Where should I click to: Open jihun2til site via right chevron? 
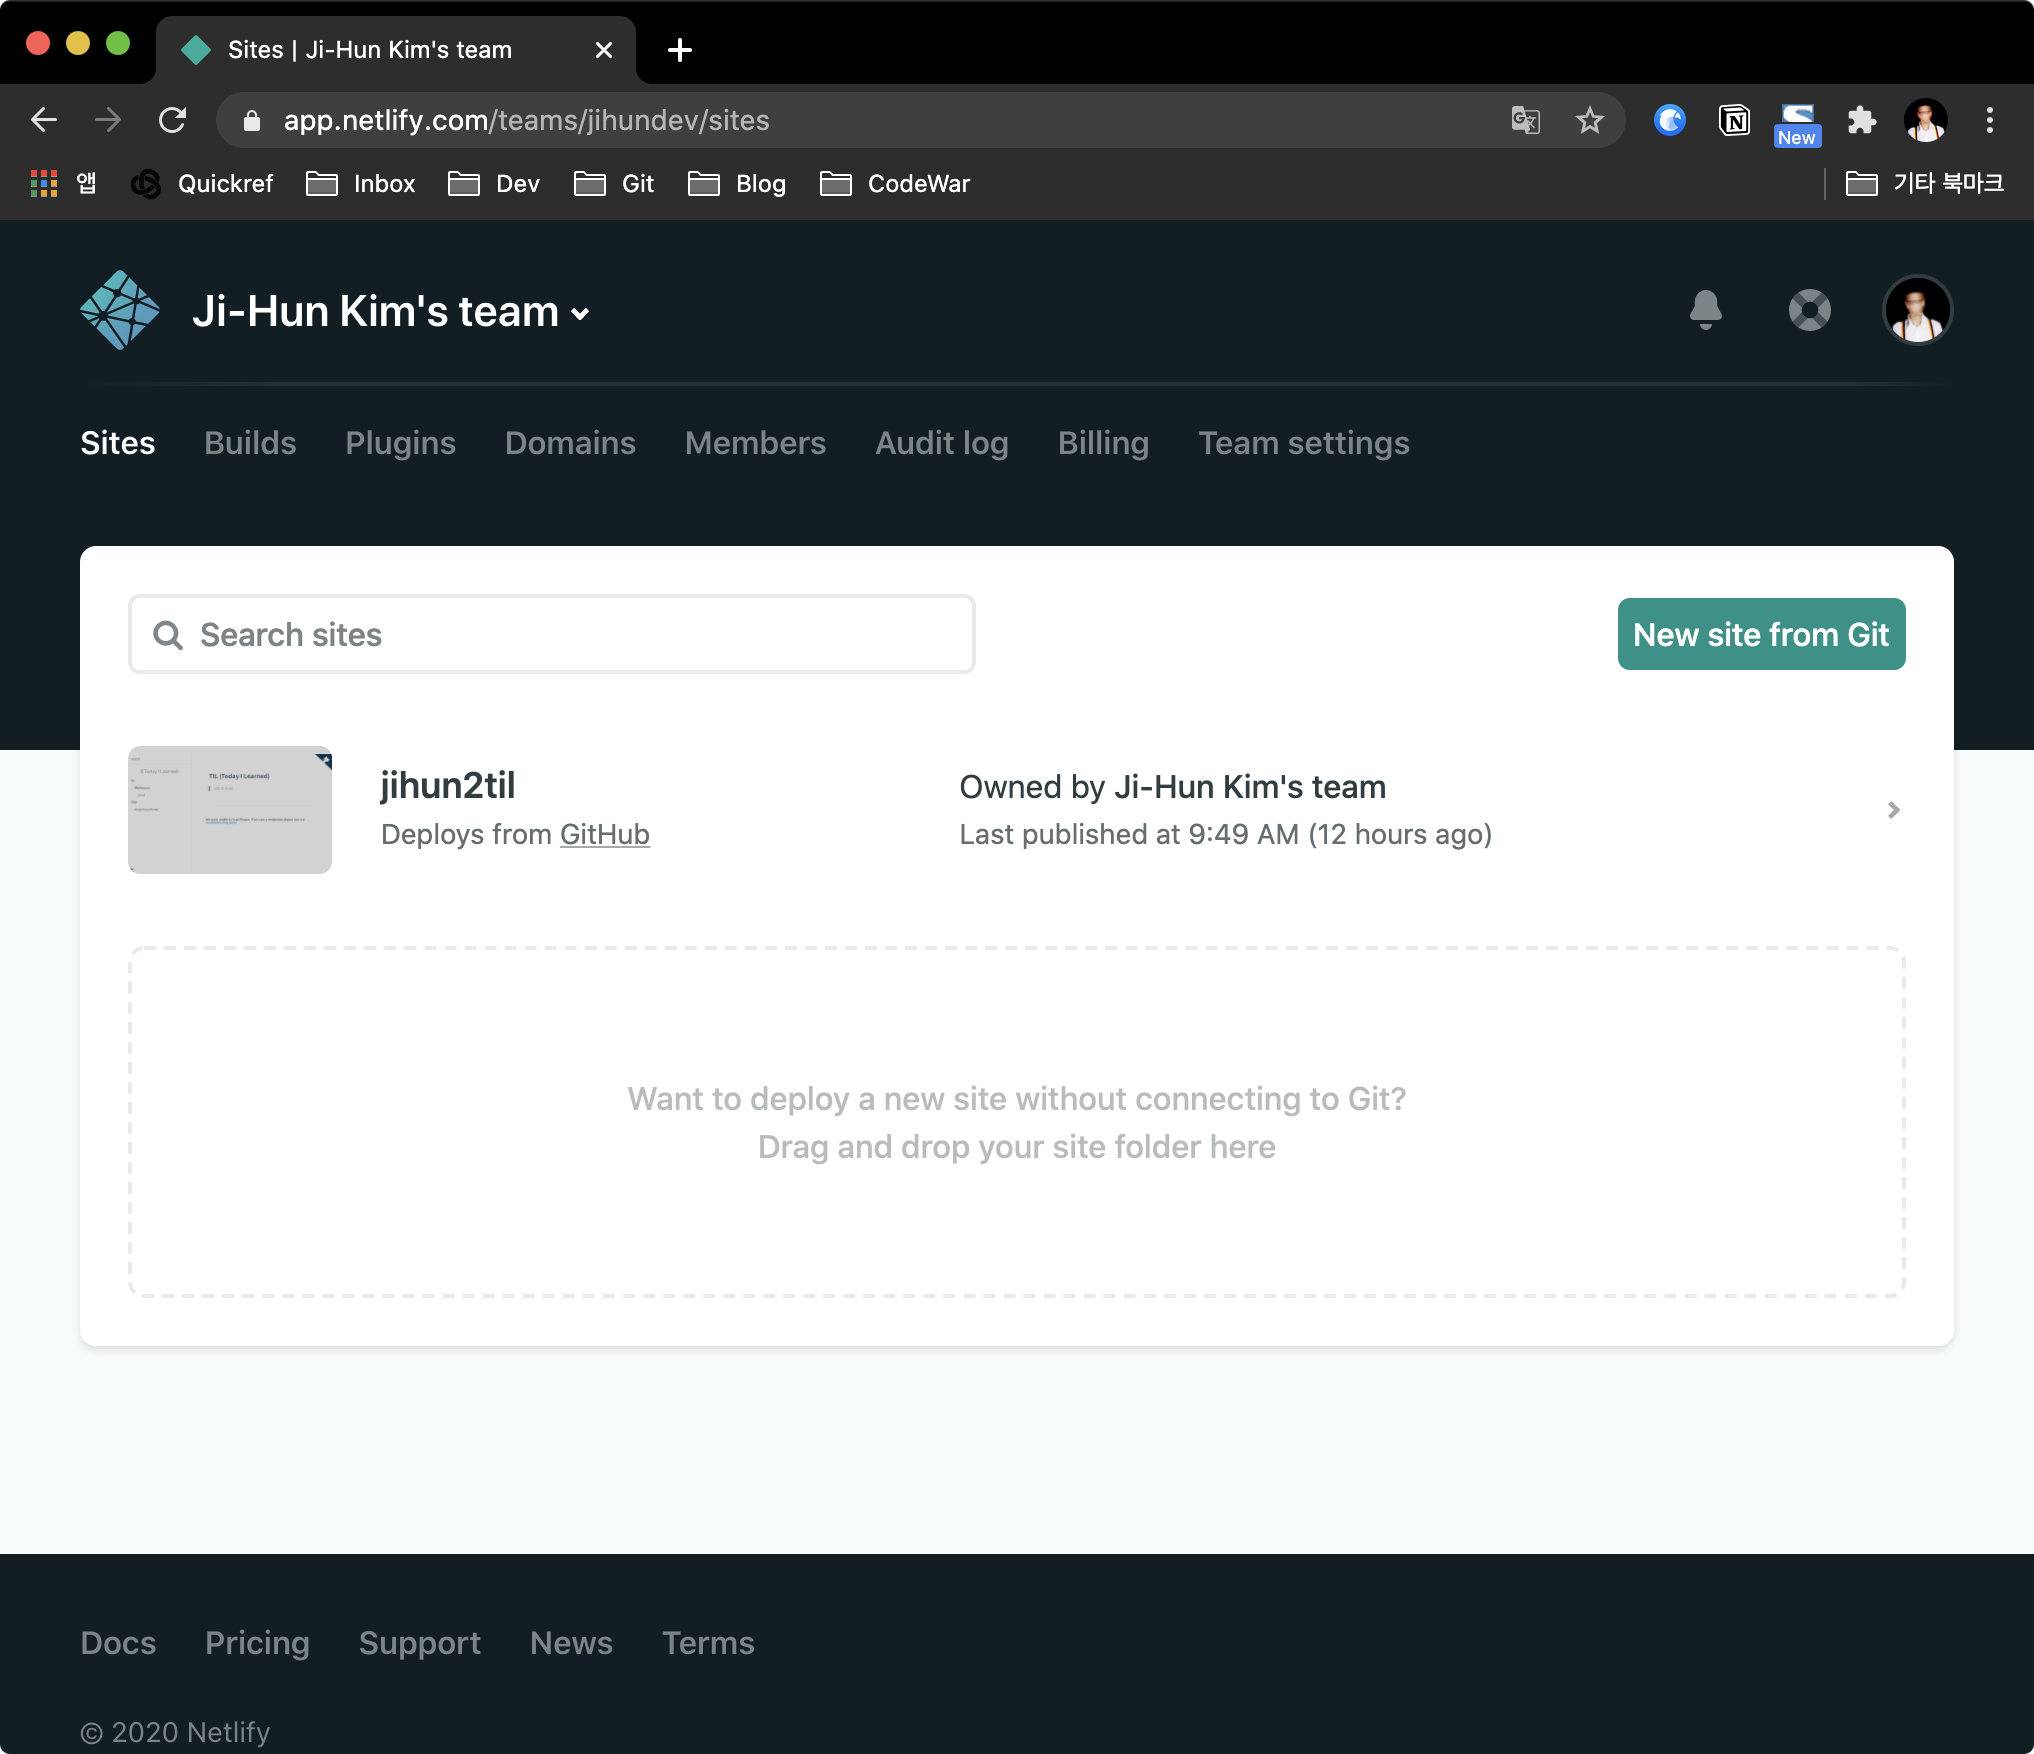pyautogui.click(x=1892, y=810)
